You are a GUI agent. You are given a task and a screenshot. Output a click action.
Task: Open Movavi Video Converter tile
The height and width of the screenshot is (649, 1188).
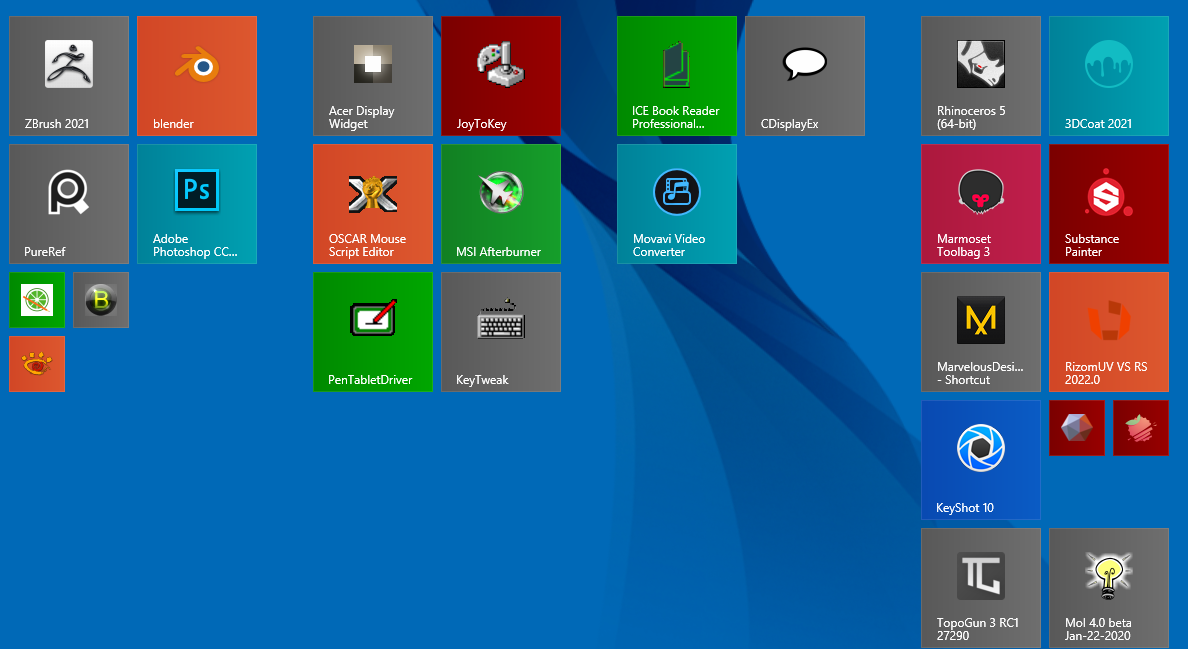(677, 204)
